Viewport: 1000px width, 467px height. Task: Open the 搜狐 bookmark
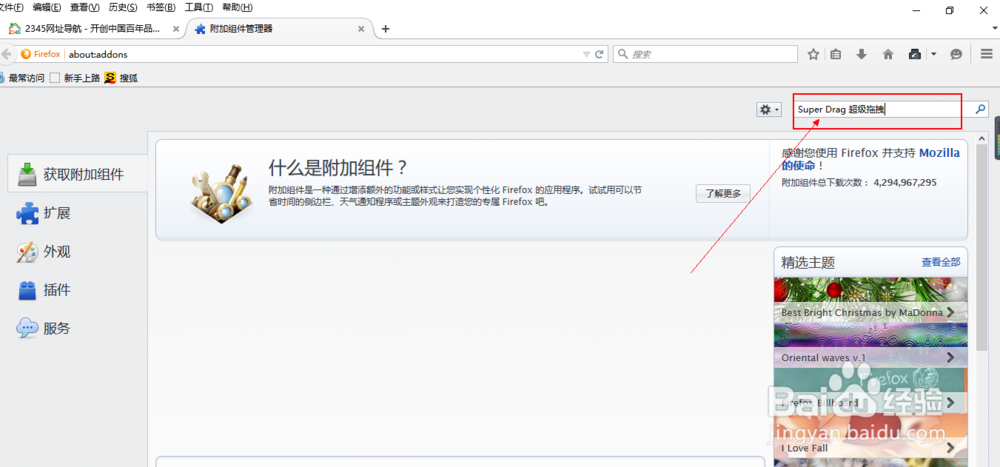click(122, 78)
